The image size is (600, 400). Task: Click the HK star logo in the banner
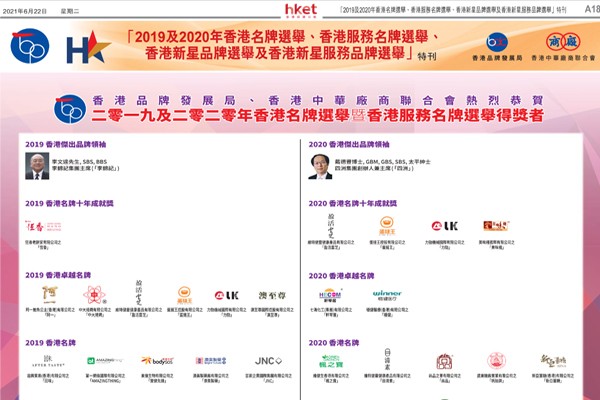click(x=88, y=48)
